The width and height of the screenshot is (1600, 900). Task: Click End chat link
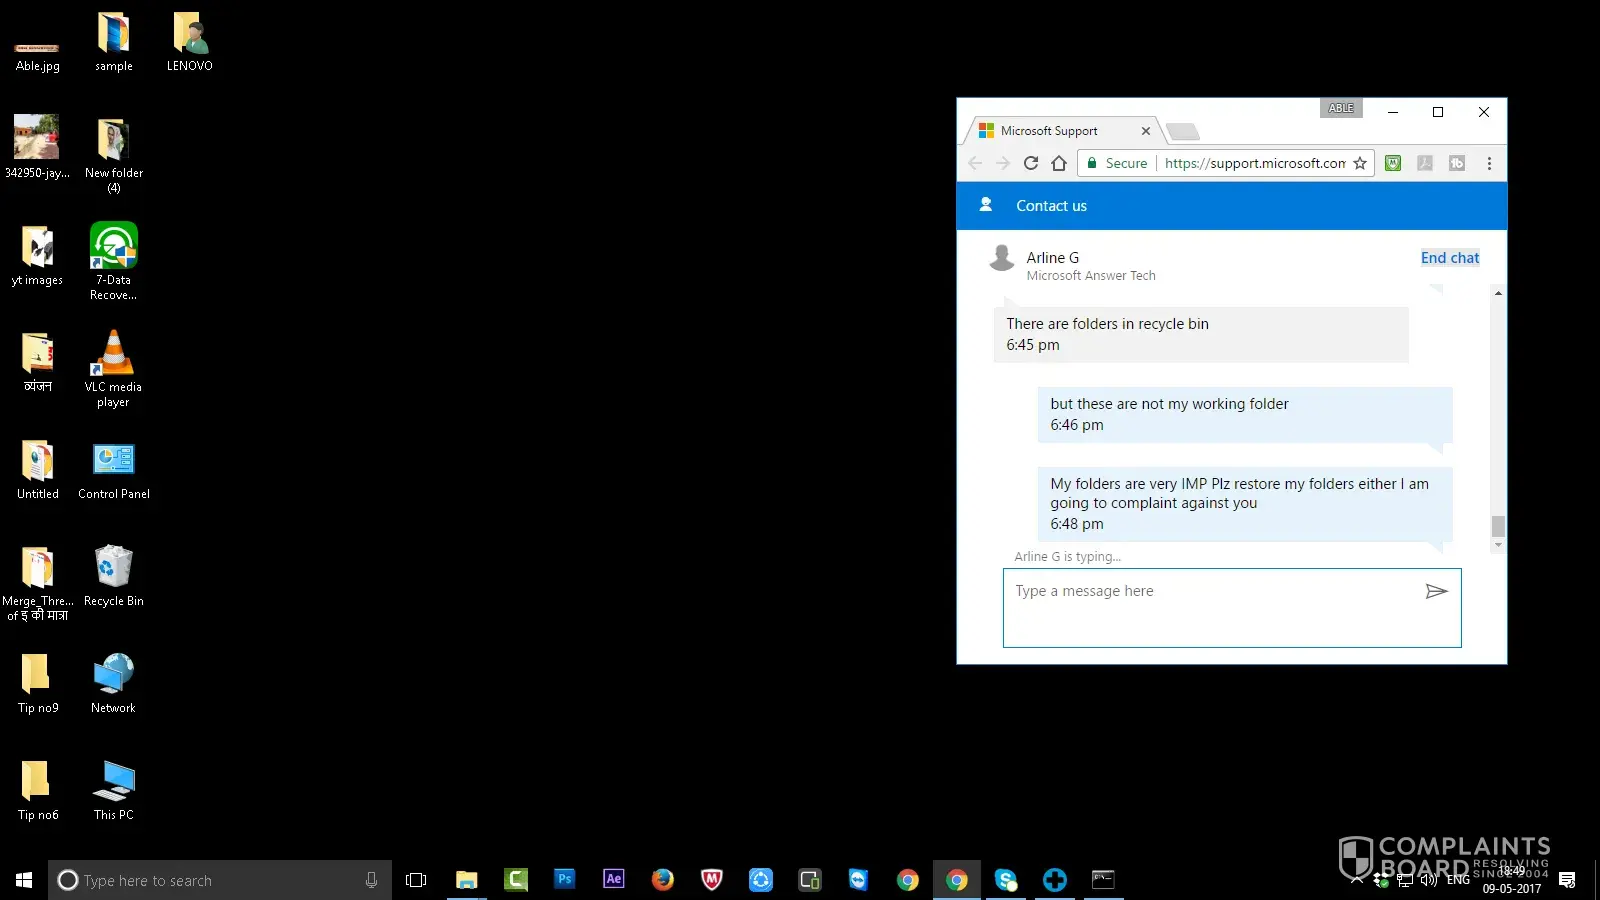pyautogui.click(x=1449, y=258)
